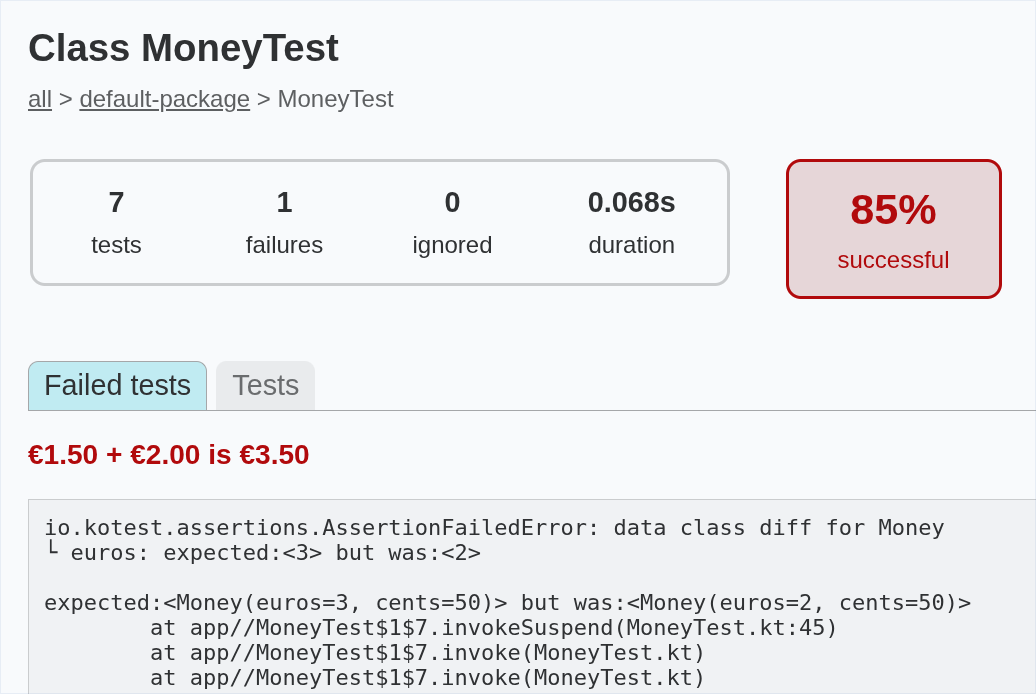Screen dimensions: 1036x694
Task: Click the AssertionFailedError message line
Action: click(492, 527)
